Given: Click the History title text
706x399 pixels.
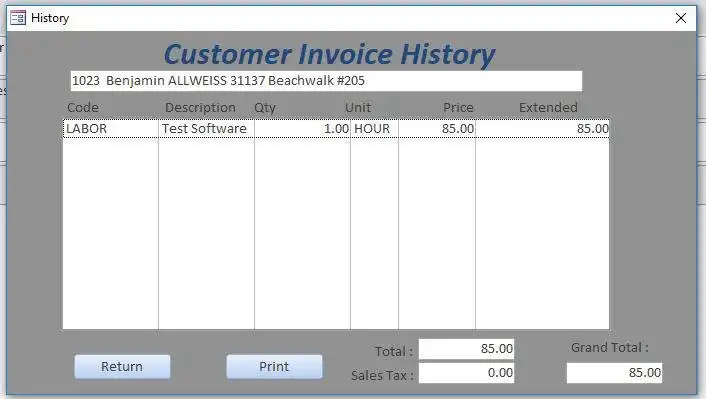Looking at the screenshot, I should 50,18.
